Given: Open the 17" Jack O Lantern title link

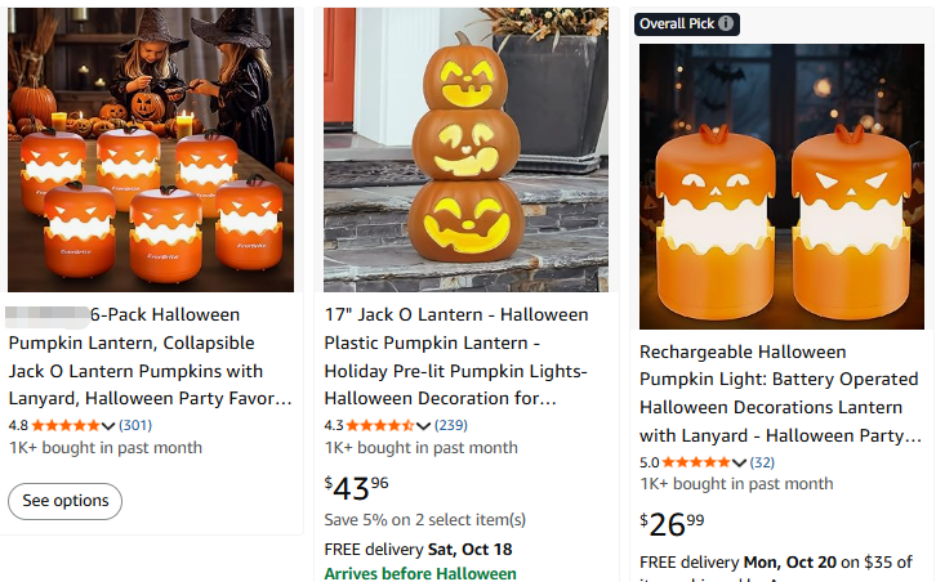Looking at the screenshot, I should 456,357.
